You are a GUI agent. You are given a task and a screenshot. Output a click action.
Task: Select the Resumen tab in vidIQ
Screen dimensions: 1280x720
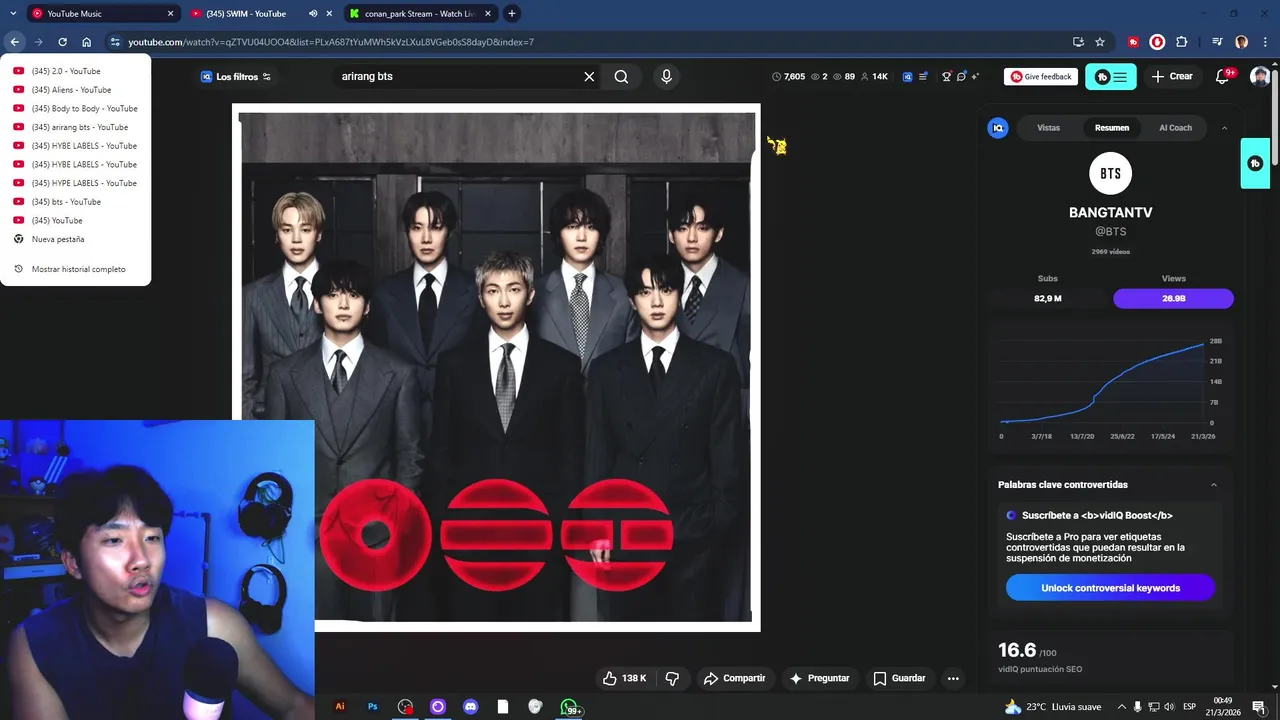point(1111,128)
